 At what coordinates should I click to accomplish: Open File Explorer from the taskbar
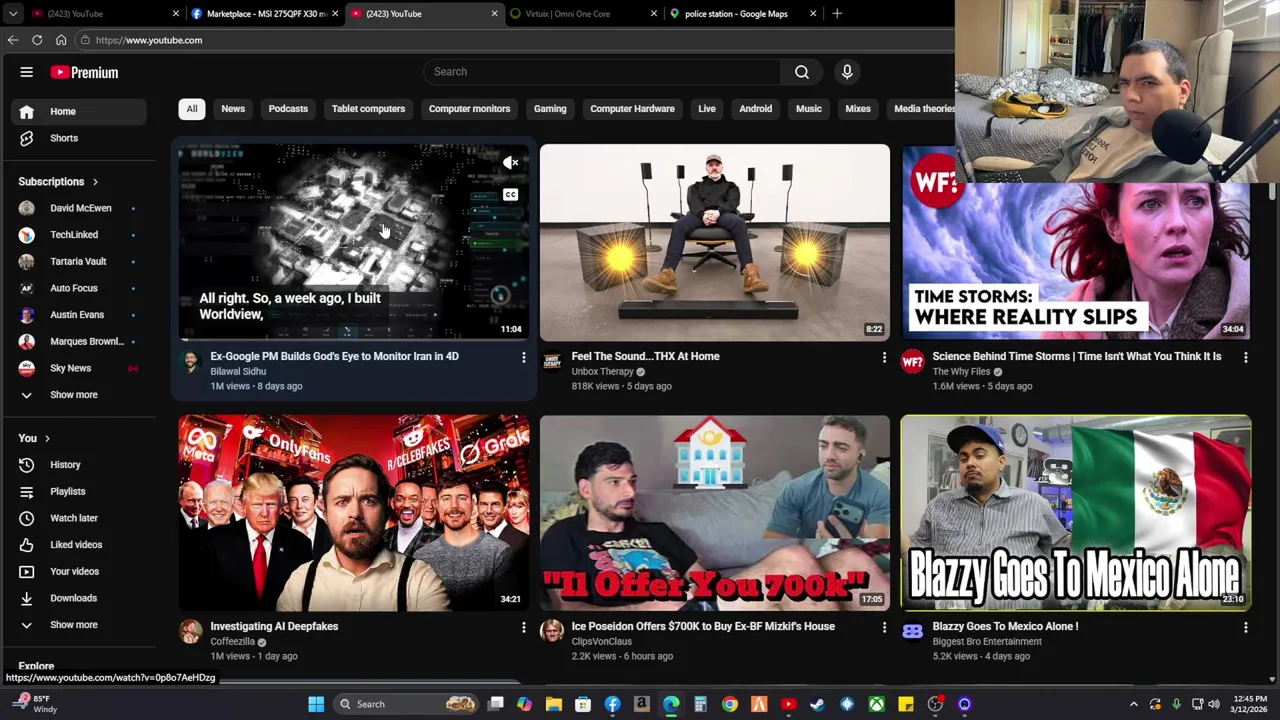(x=553, y=704)
